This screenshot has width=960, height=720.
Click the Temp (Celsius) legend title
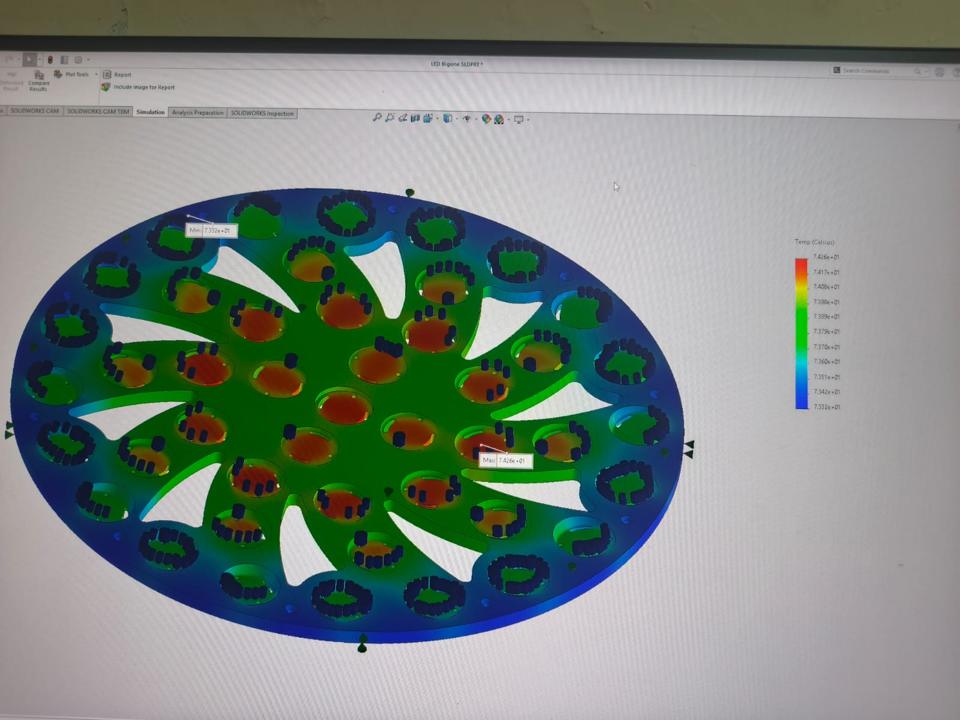pos(814,242)
